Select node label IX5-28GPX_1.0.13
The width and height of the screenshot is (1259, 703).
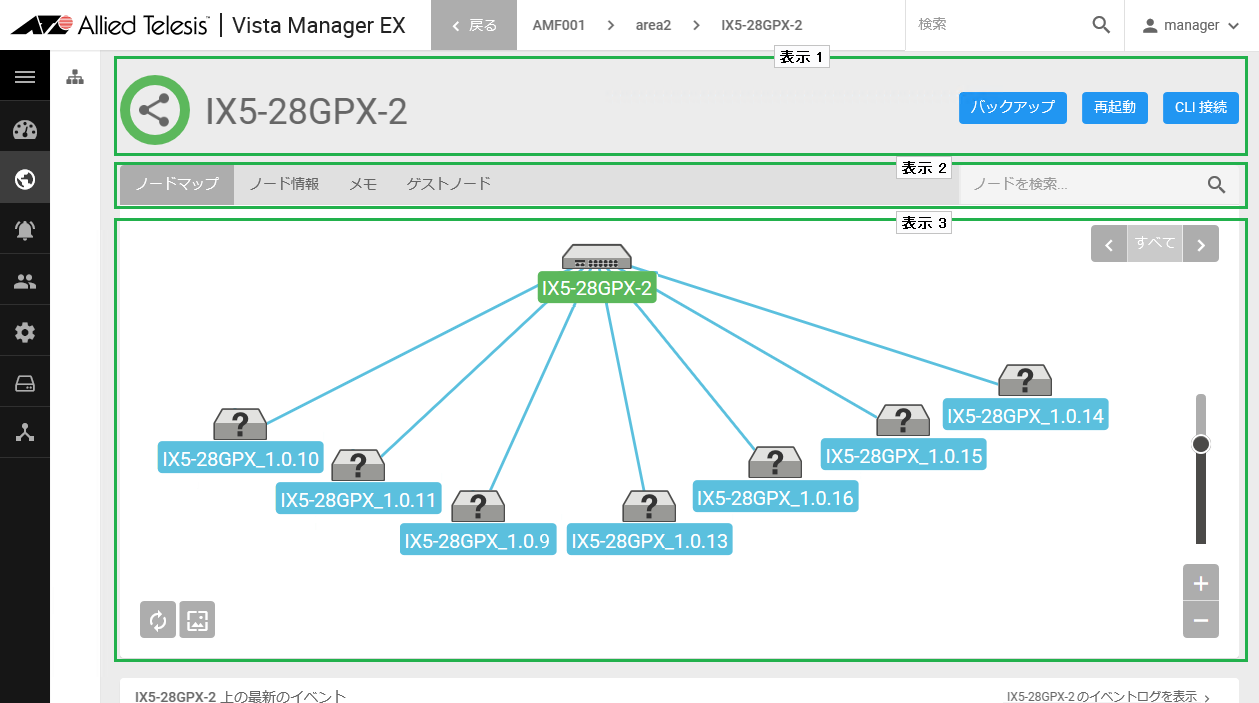pyautogui.click(x=650, y=541)
